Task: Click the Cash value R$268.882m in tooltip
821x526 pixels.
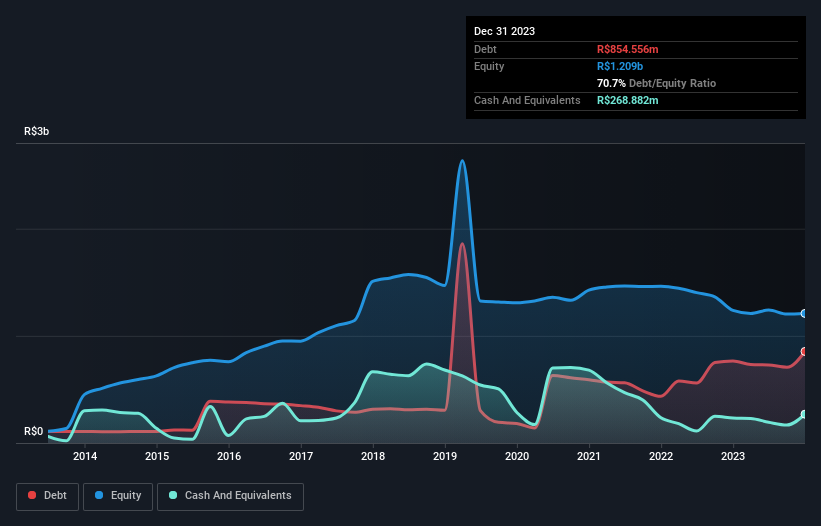Action: pos(628,100)
